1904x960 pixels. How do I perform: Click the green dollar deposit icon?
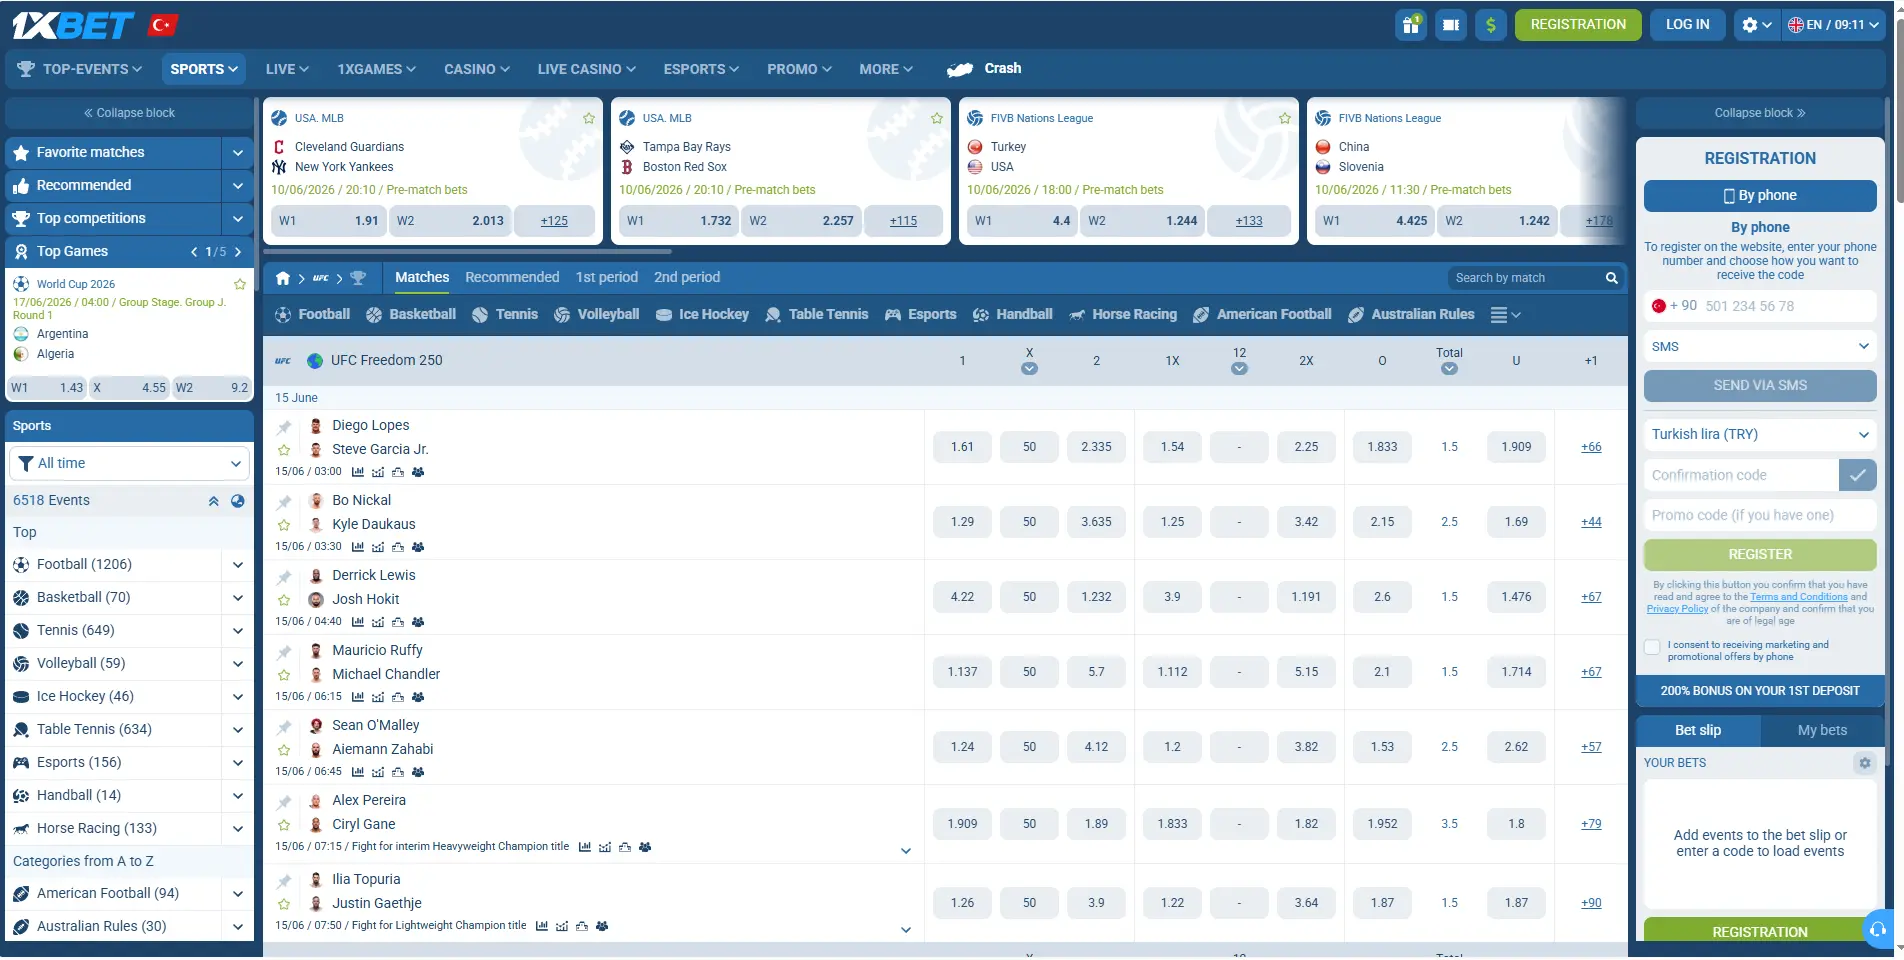tap(1490, 25)
